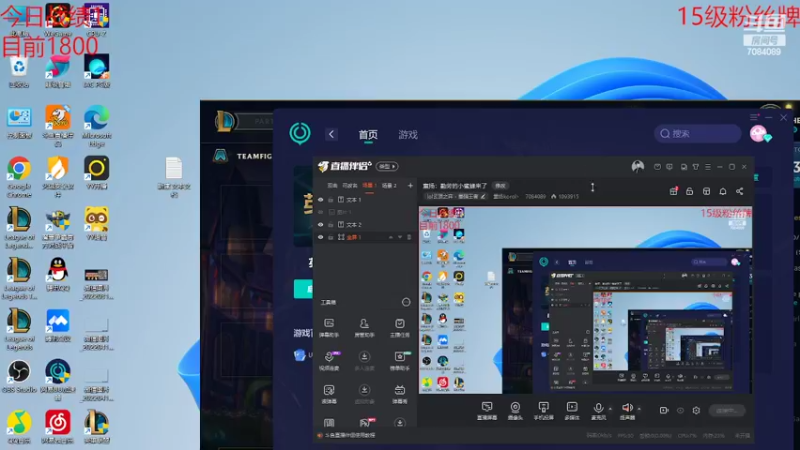Expand the toolbox with the round more button

[x=406, y=302]
